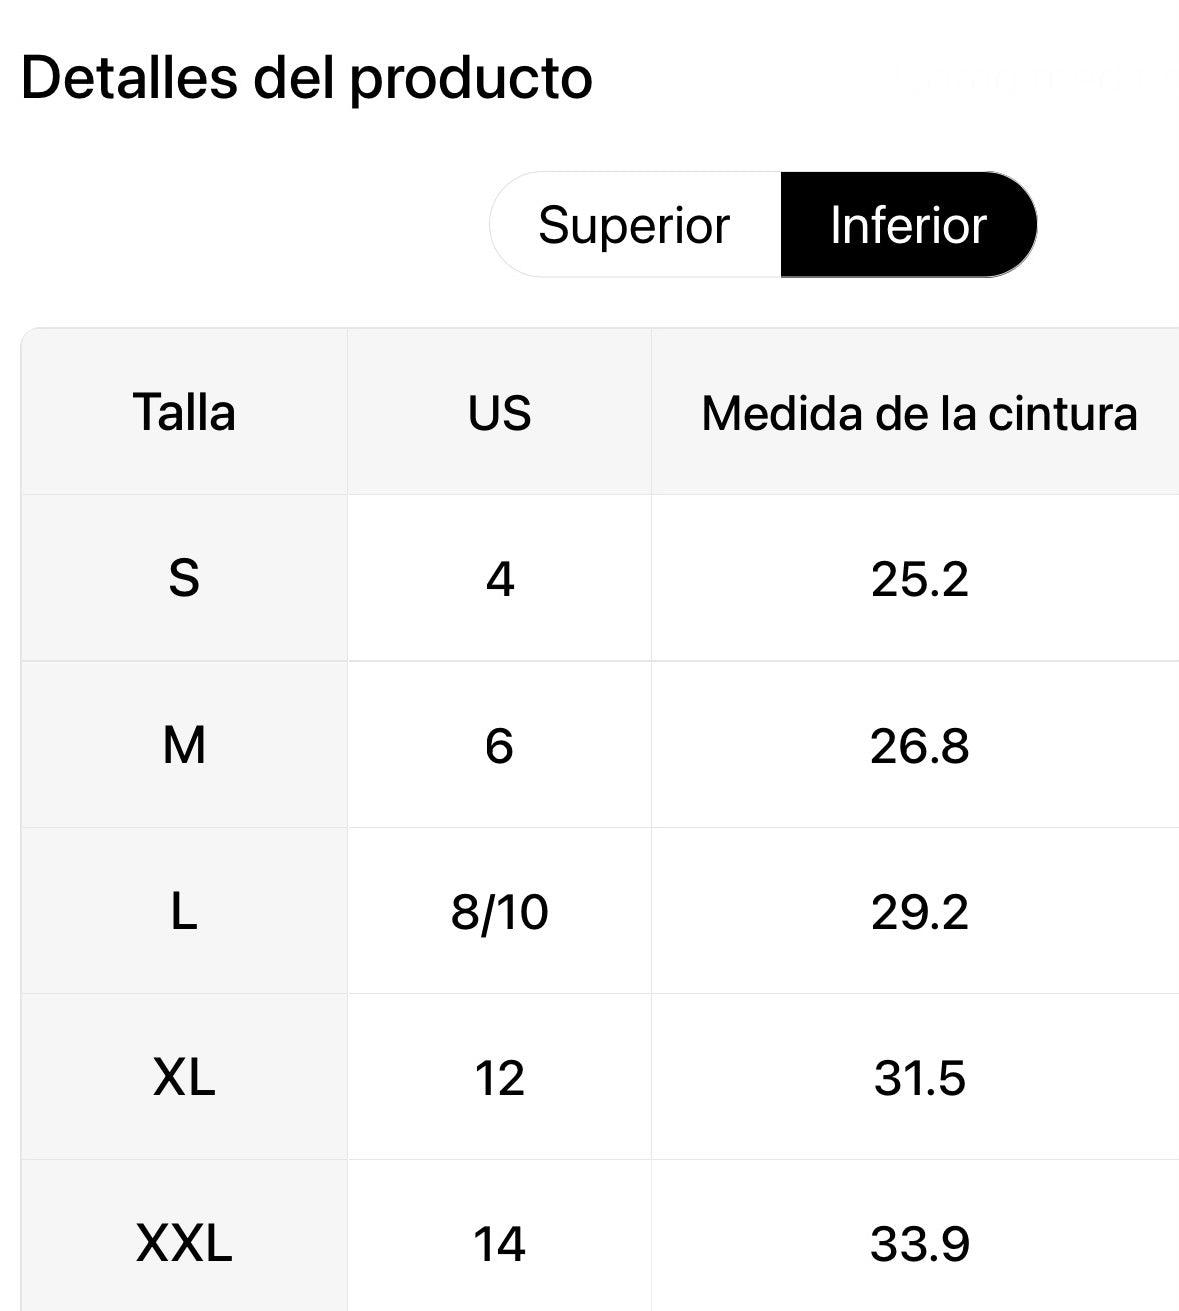
Task: Click the 25.2 waist measurement
Action: tap(919, 578)
